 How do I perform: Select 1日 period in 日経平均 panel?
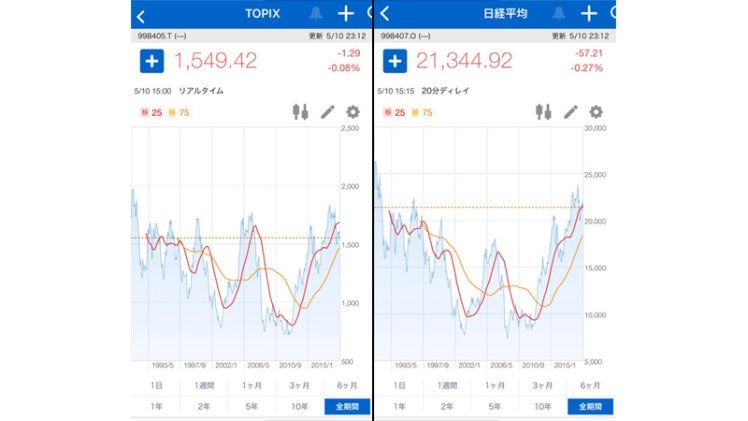(399, 385)
